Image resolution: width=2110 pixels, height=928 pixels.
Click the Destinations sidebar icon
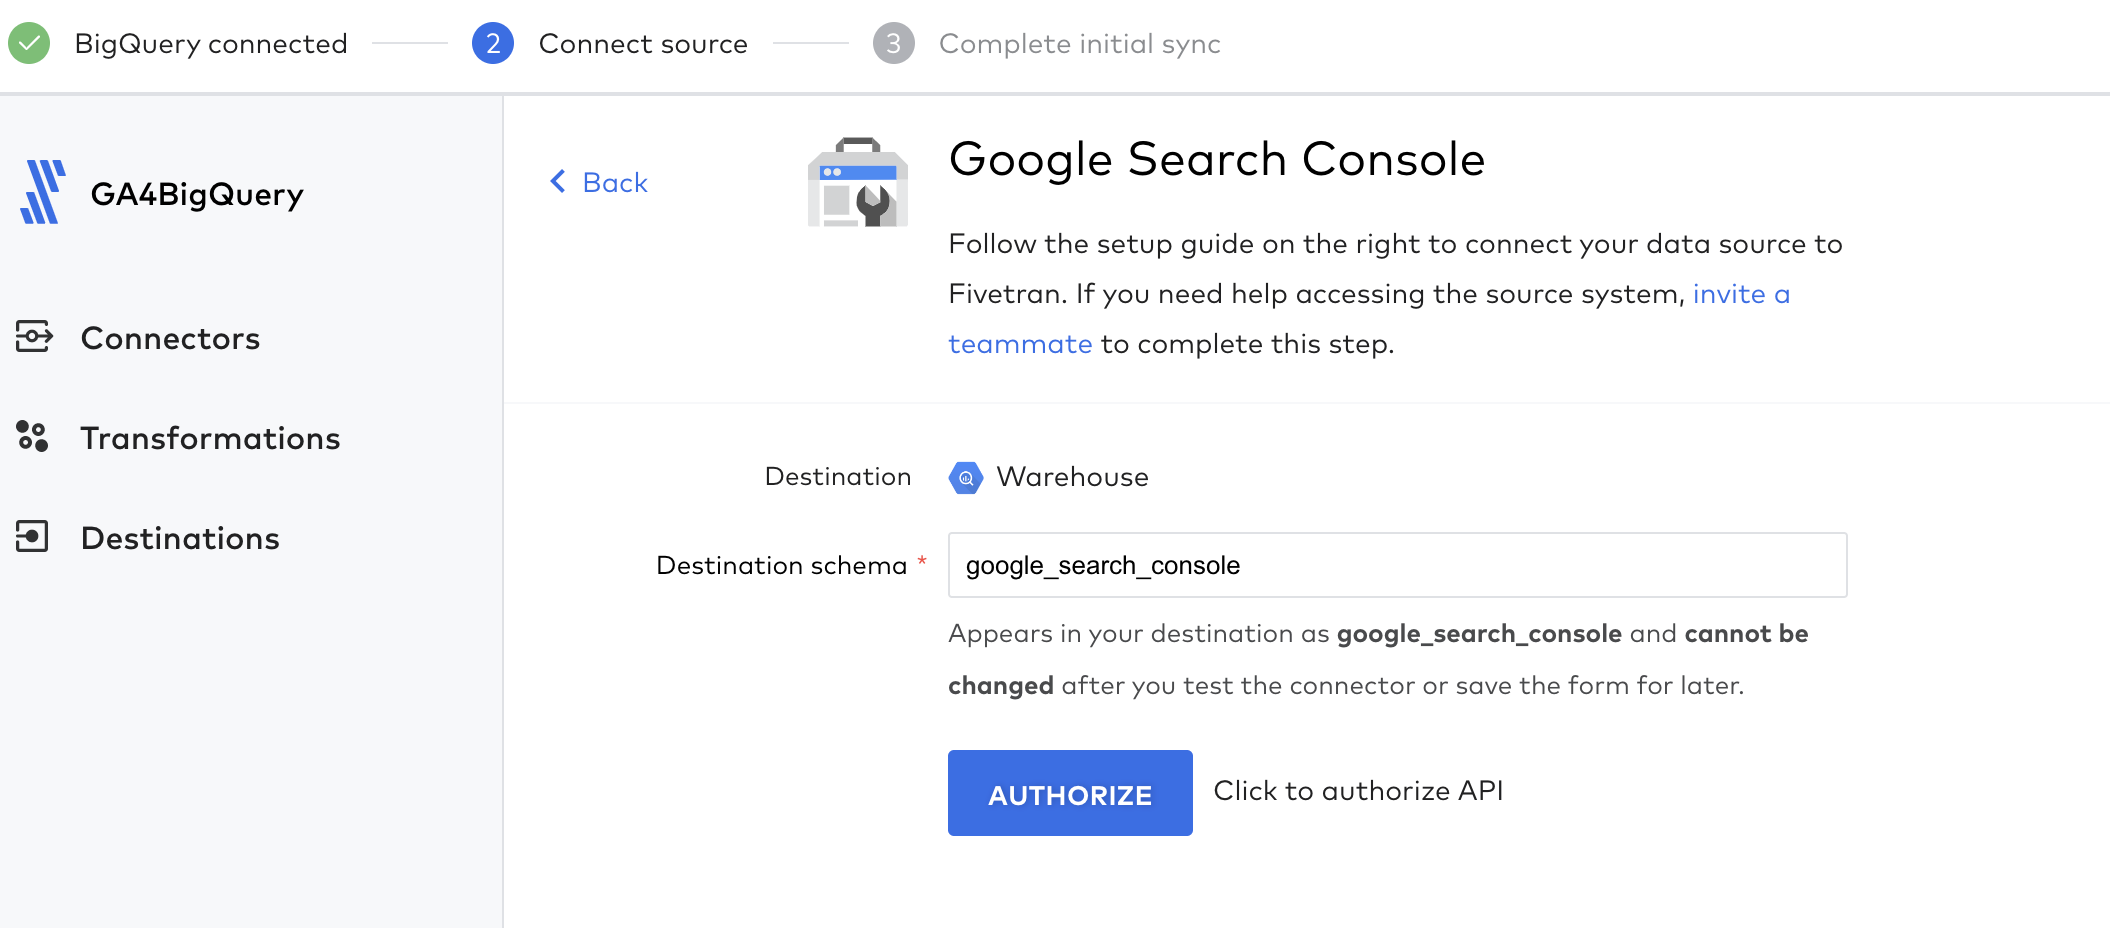pyautogui.click(x=32, y=537)
